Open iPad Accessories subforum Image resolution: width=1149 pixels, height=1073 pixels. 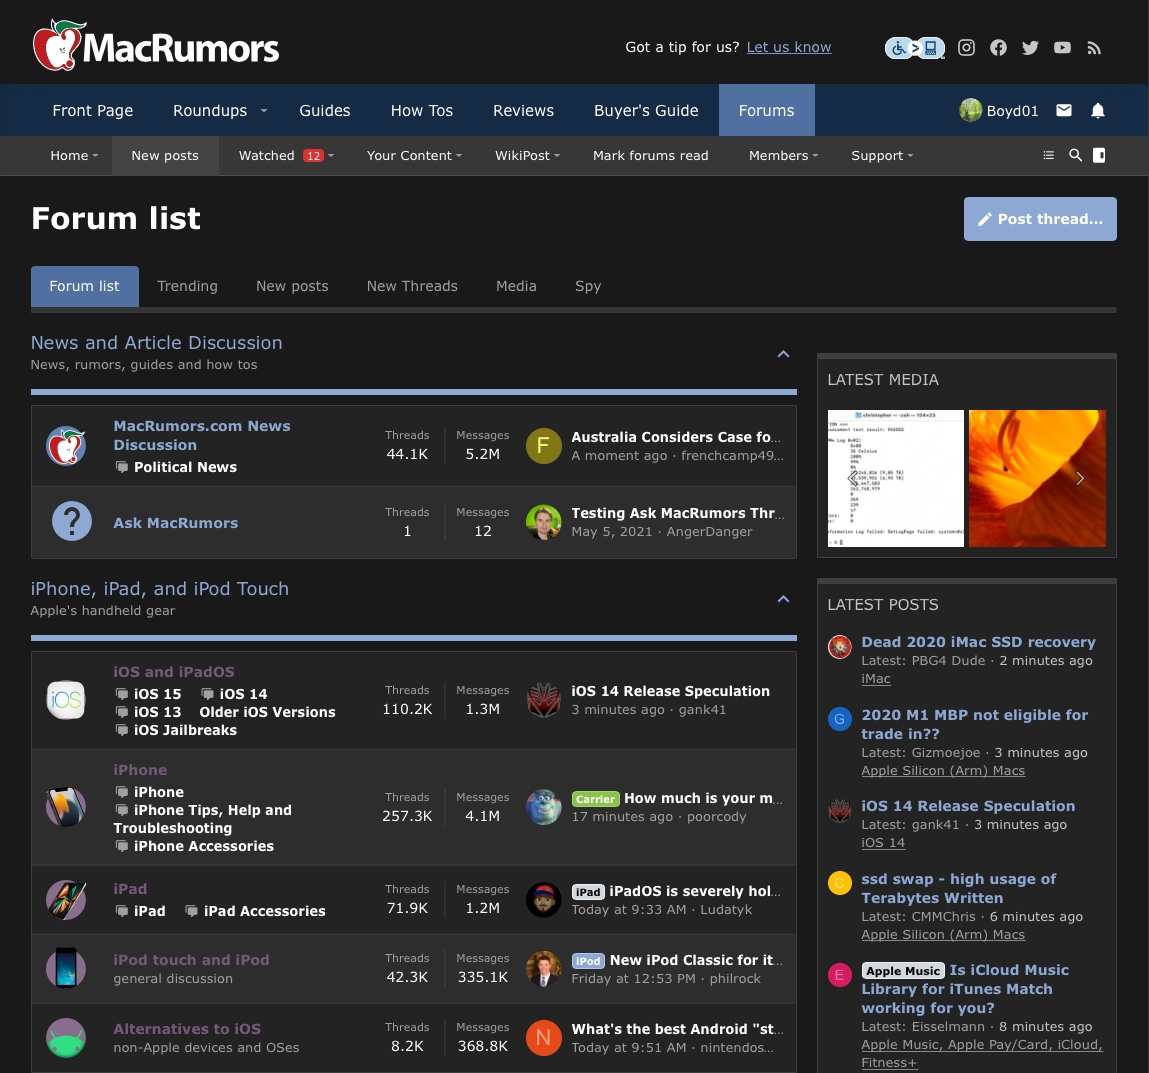point(264,910)
